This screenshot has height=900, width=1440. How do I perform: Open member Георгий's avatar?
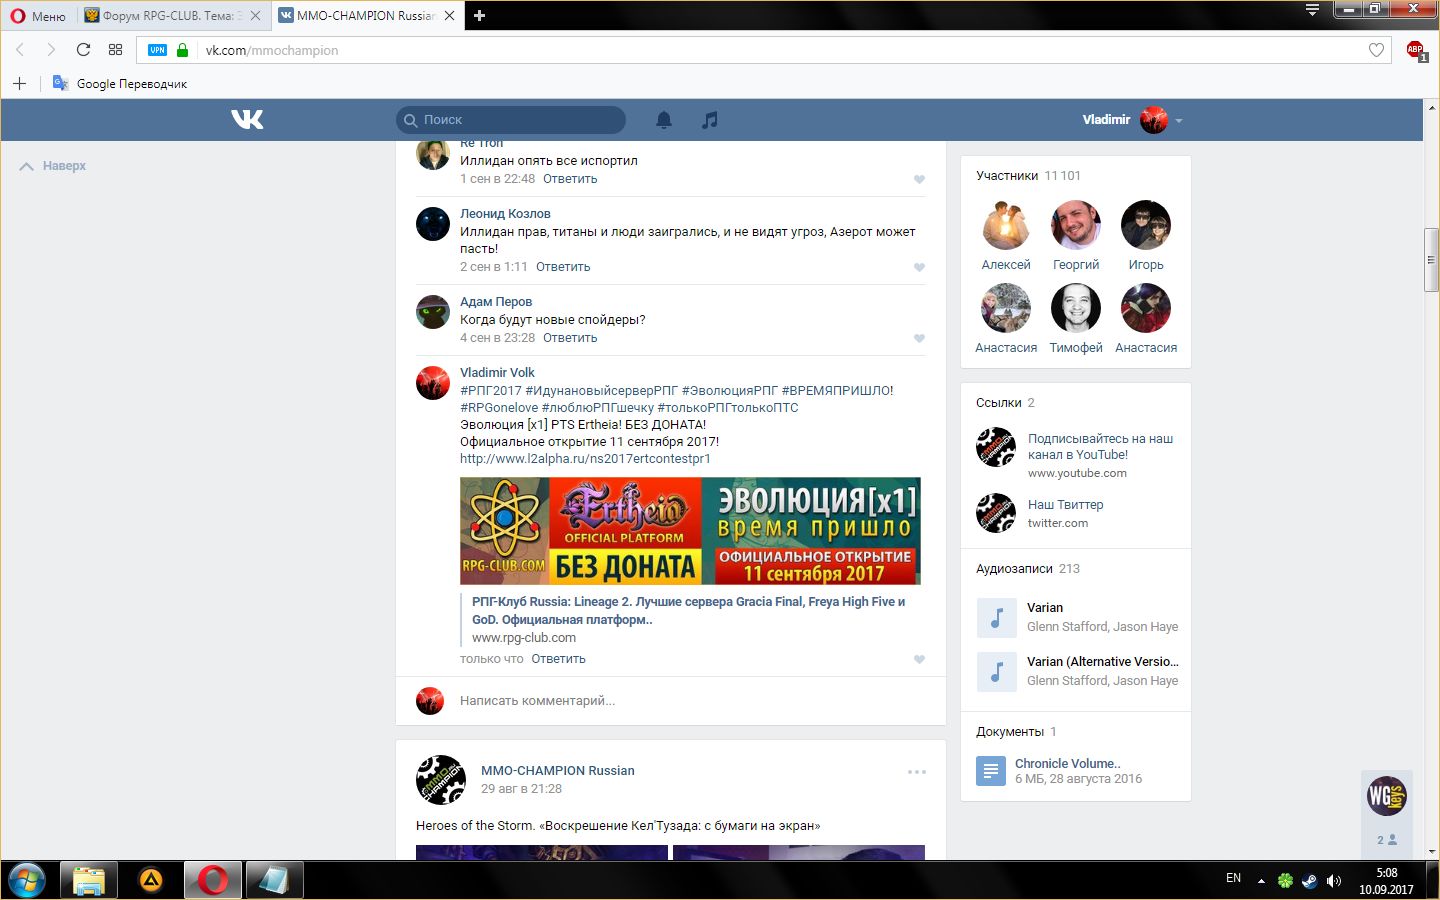(1076, 224)
